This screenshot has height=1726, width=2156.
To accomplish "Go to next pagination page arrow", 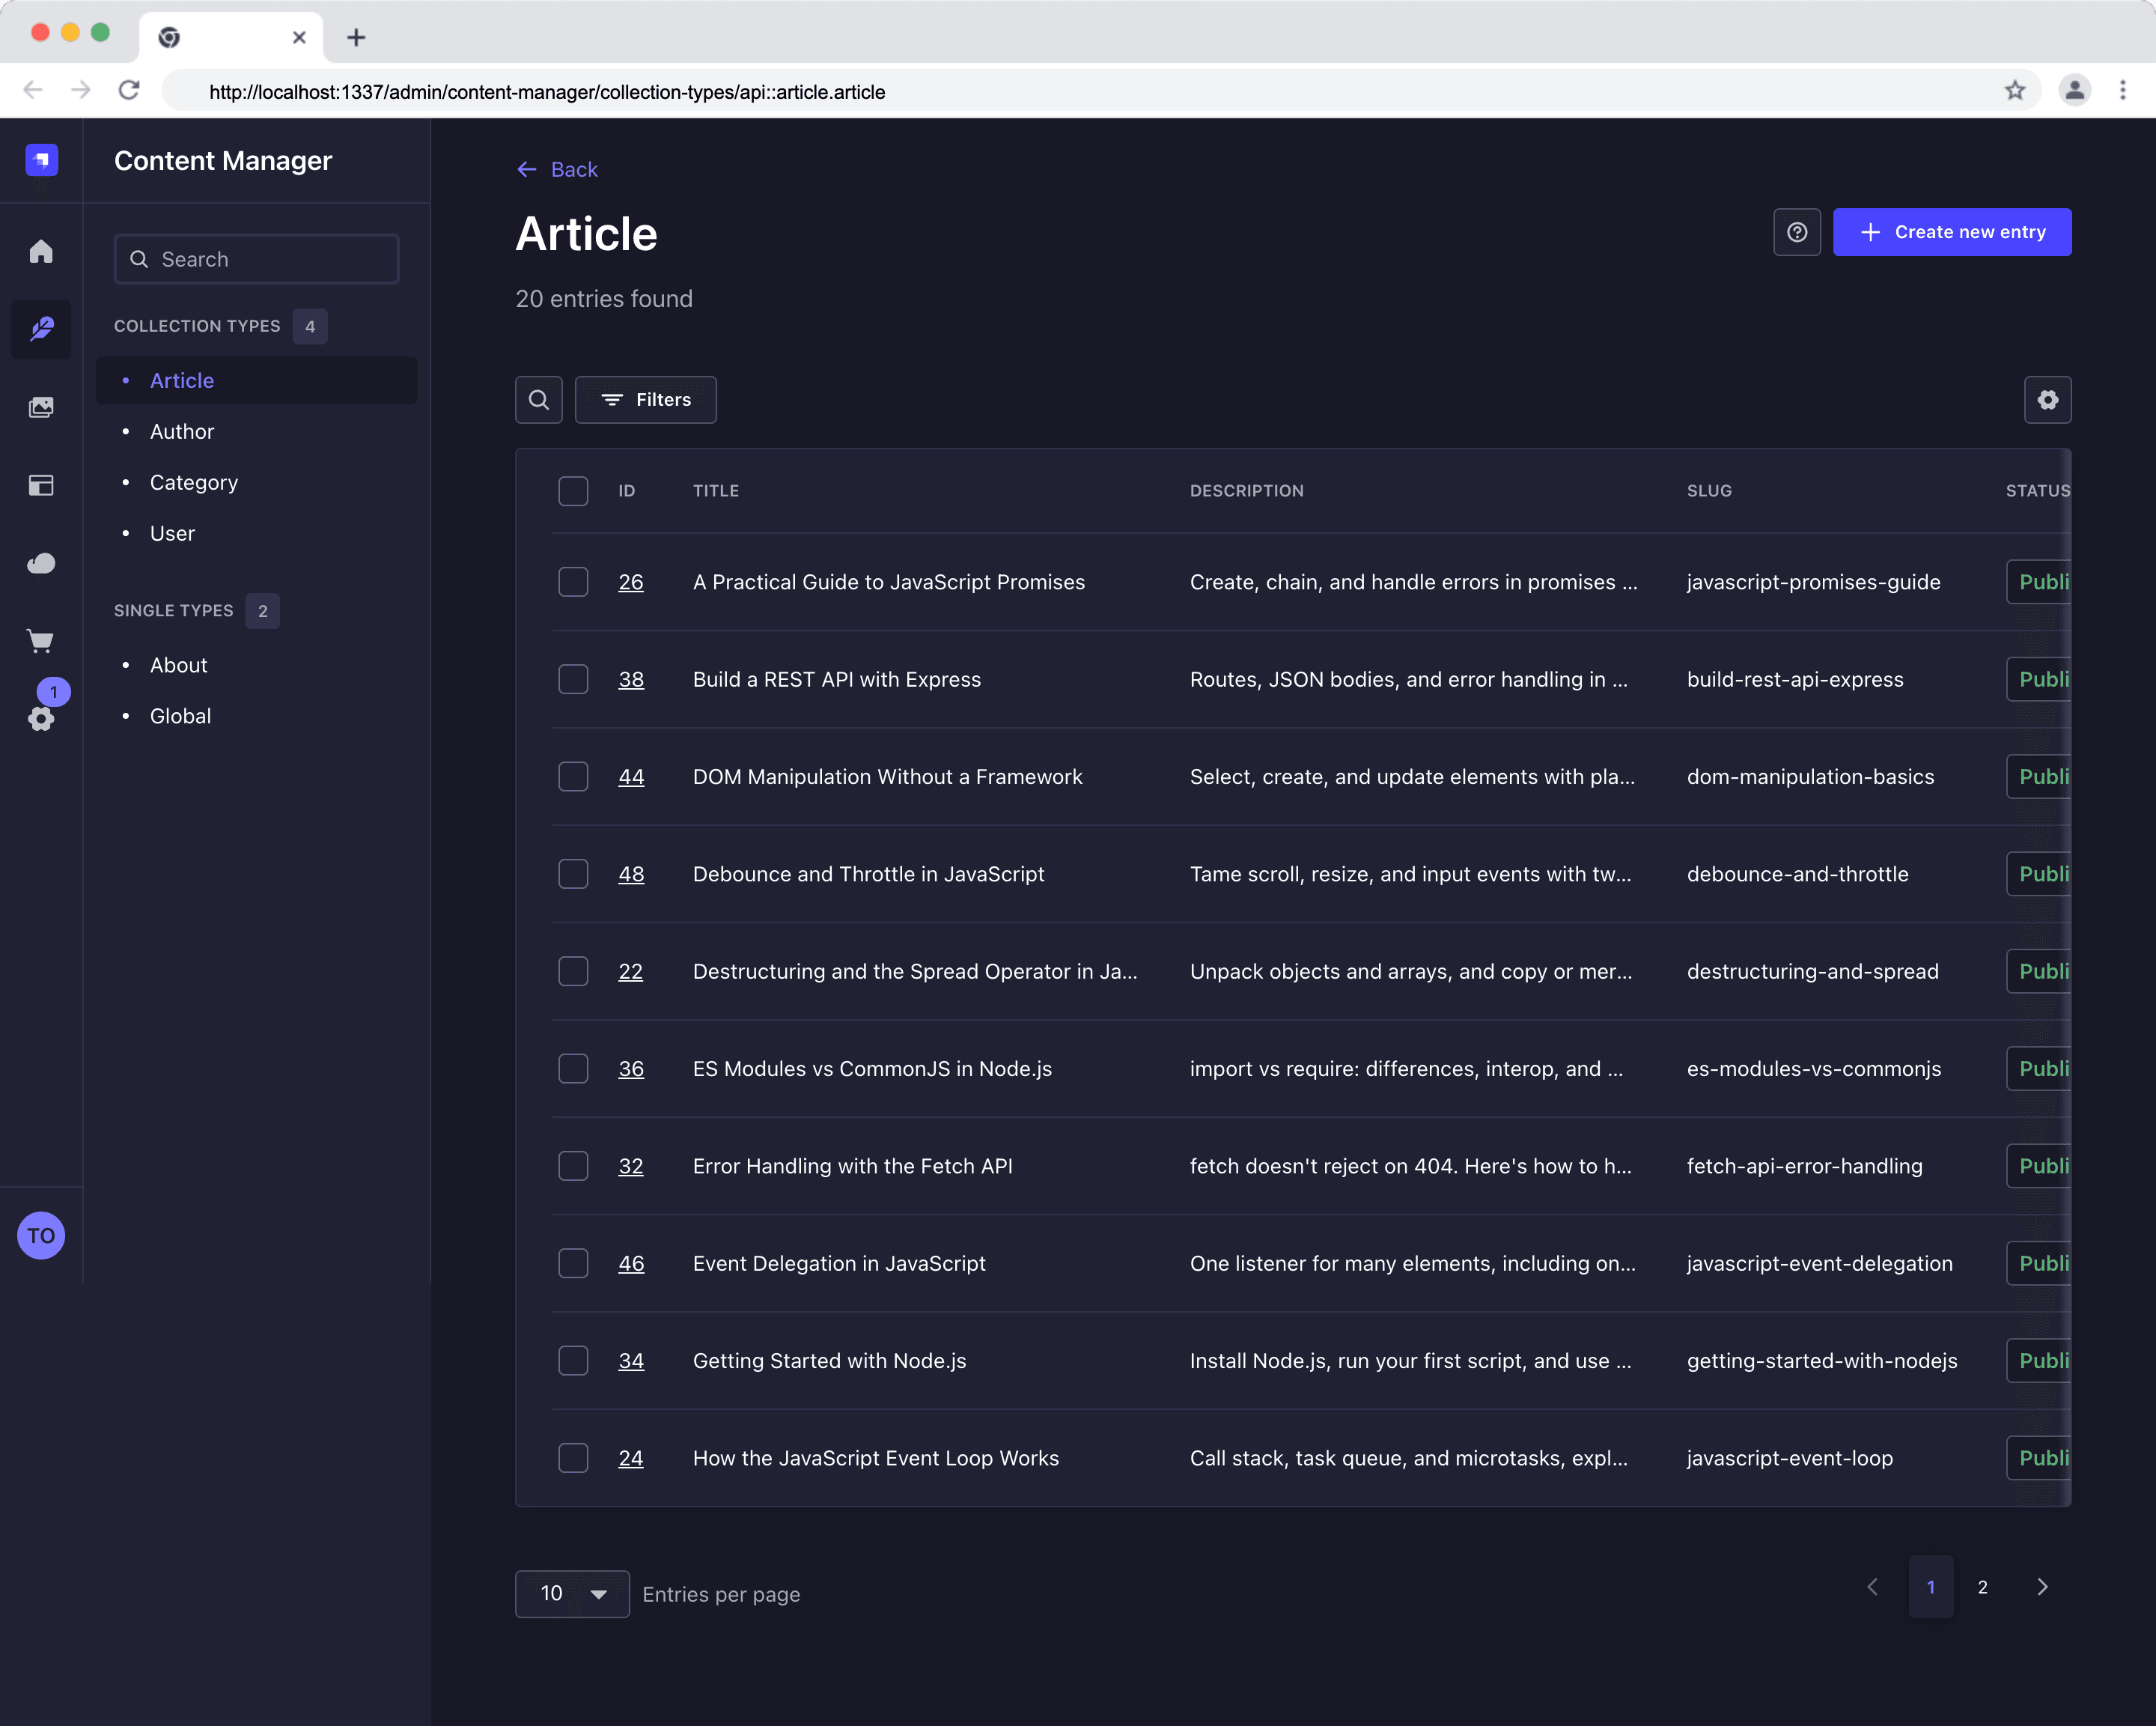I will [2042, 1587].
